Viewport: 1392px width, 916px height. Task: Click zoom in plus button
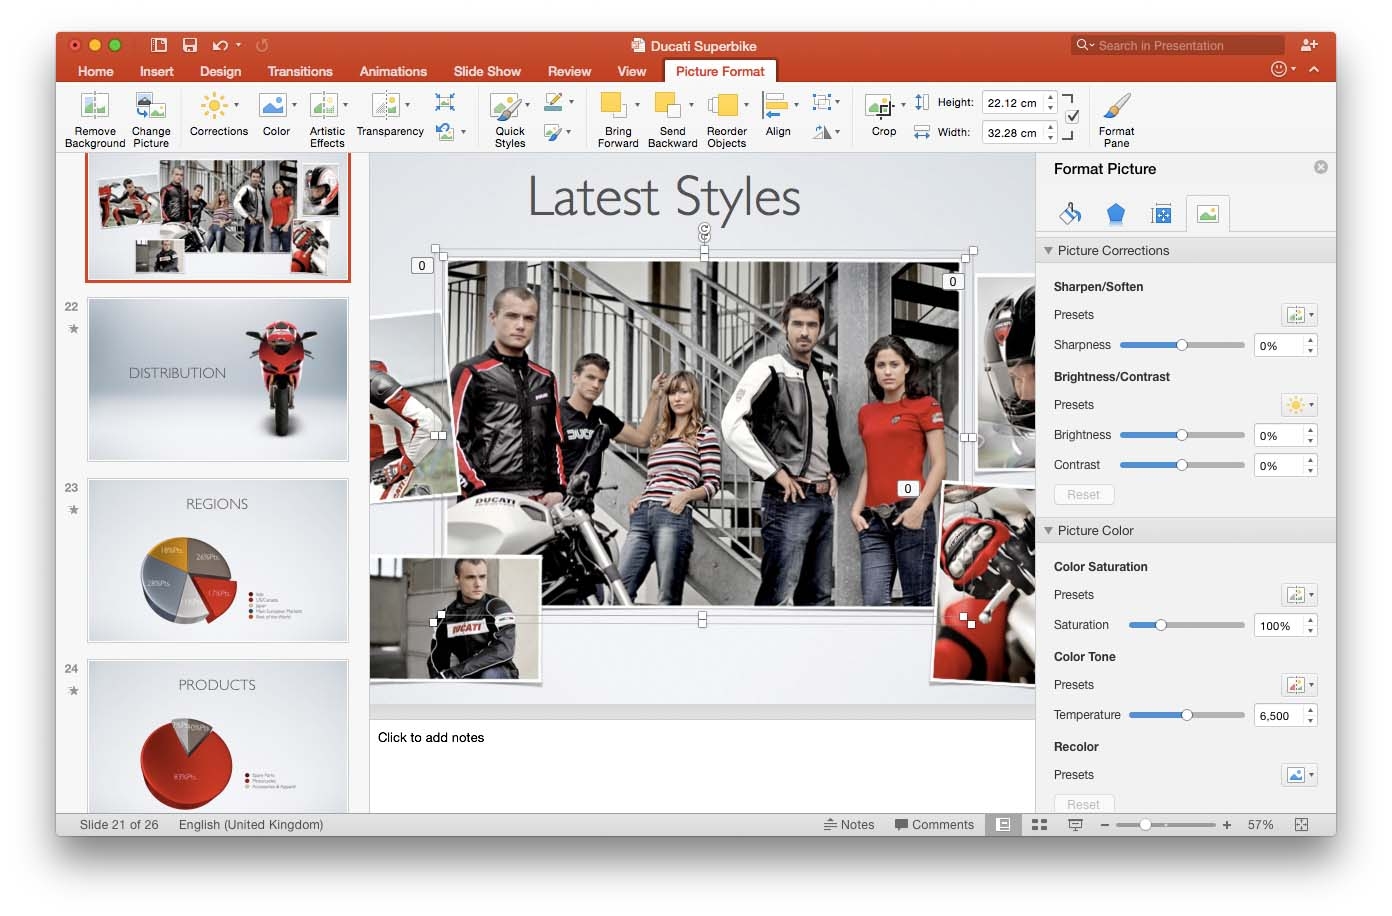(1226, 825)
